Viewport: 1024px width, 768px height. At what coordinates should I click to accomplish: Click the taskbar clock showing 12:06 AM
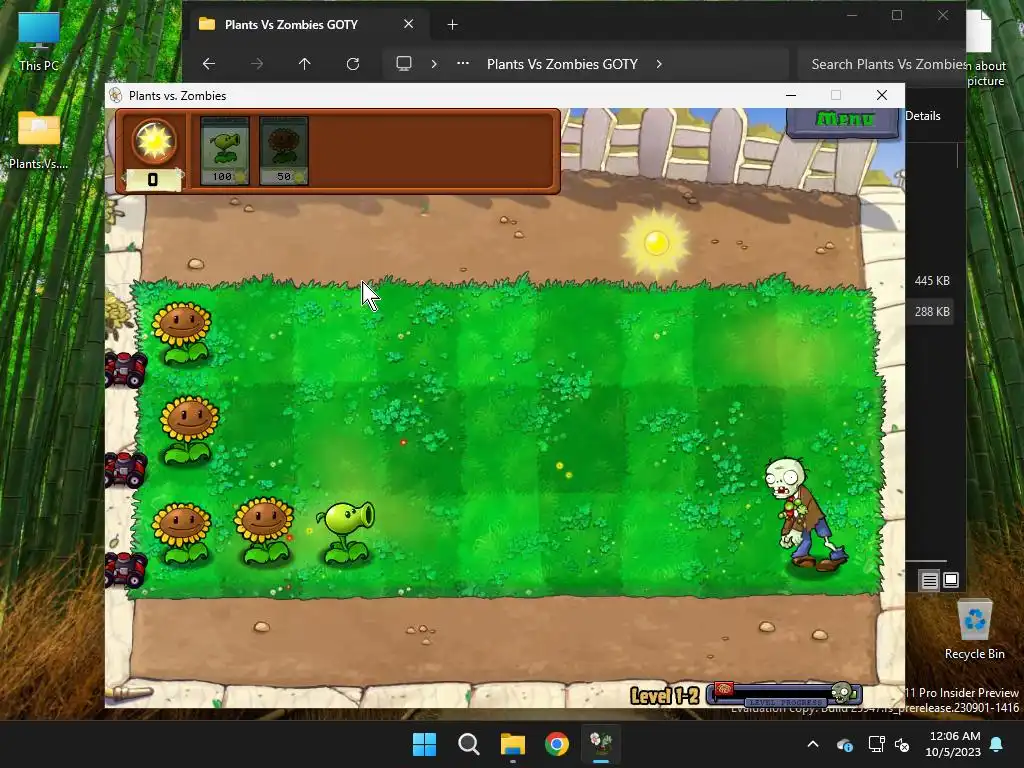953,744
